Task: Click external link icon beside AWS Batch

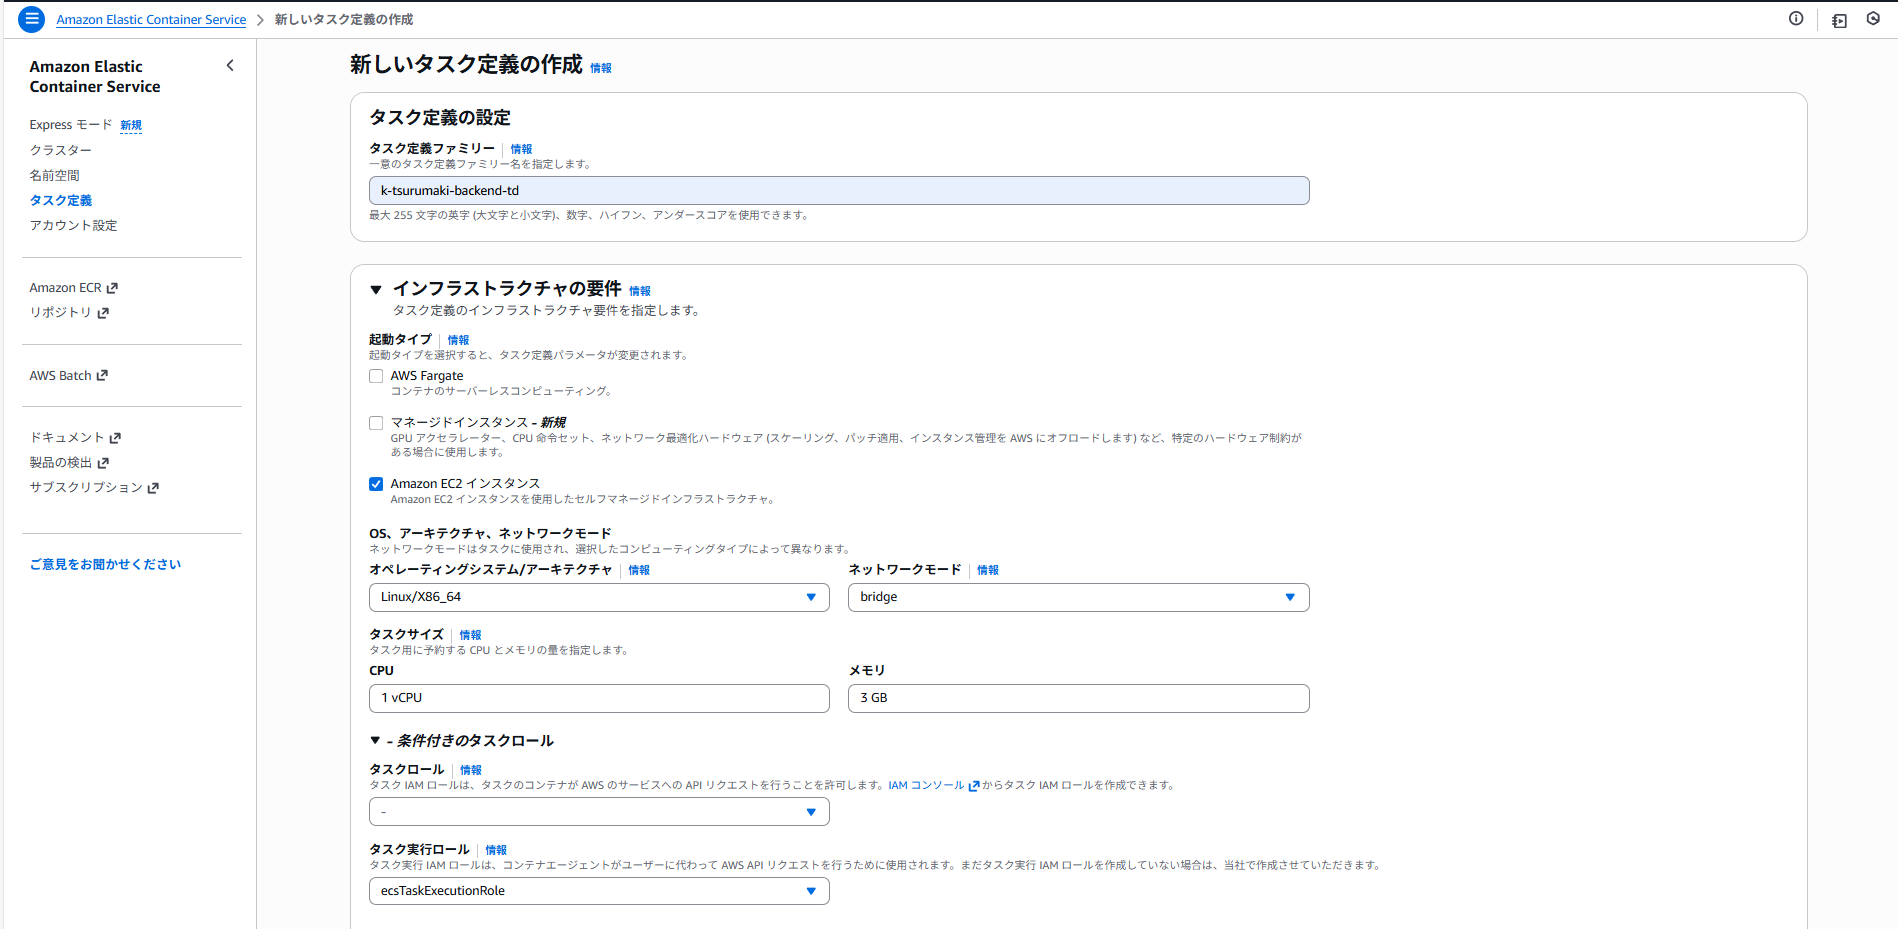Action: click(102, 376)
